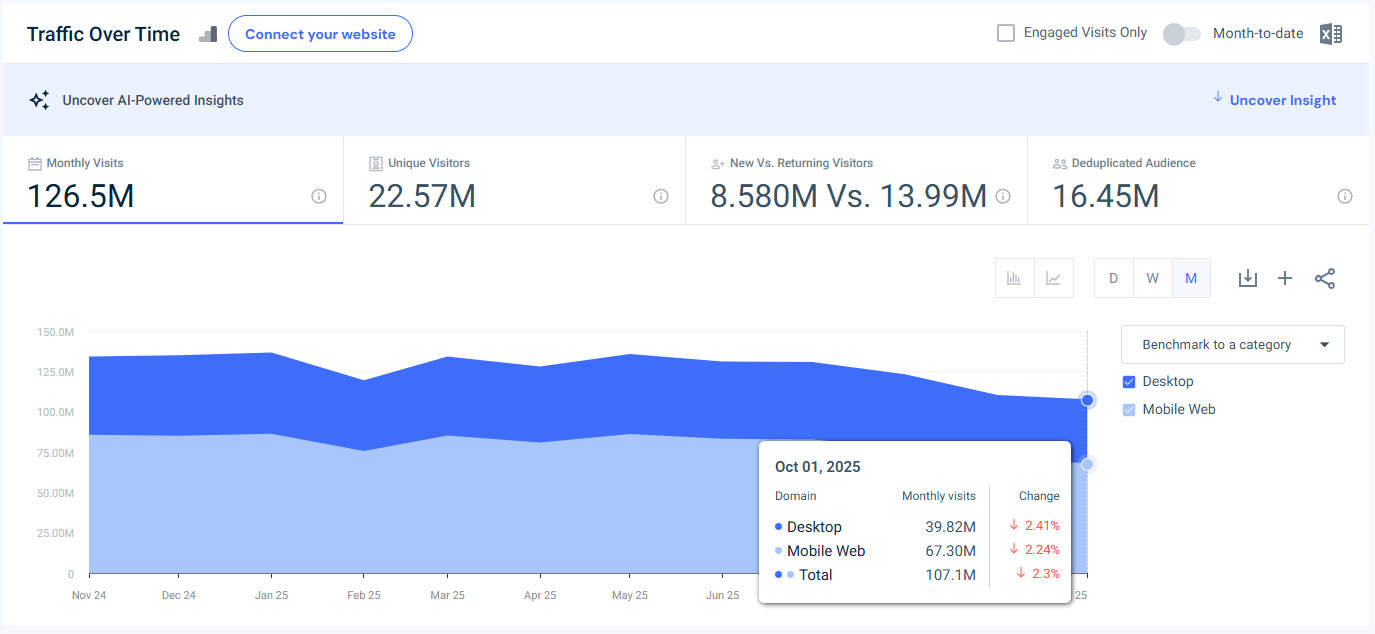The width and height of the screenshot is (1375, 634).
Task: Open the Uncover Insight link
Action: (1281, 100)
